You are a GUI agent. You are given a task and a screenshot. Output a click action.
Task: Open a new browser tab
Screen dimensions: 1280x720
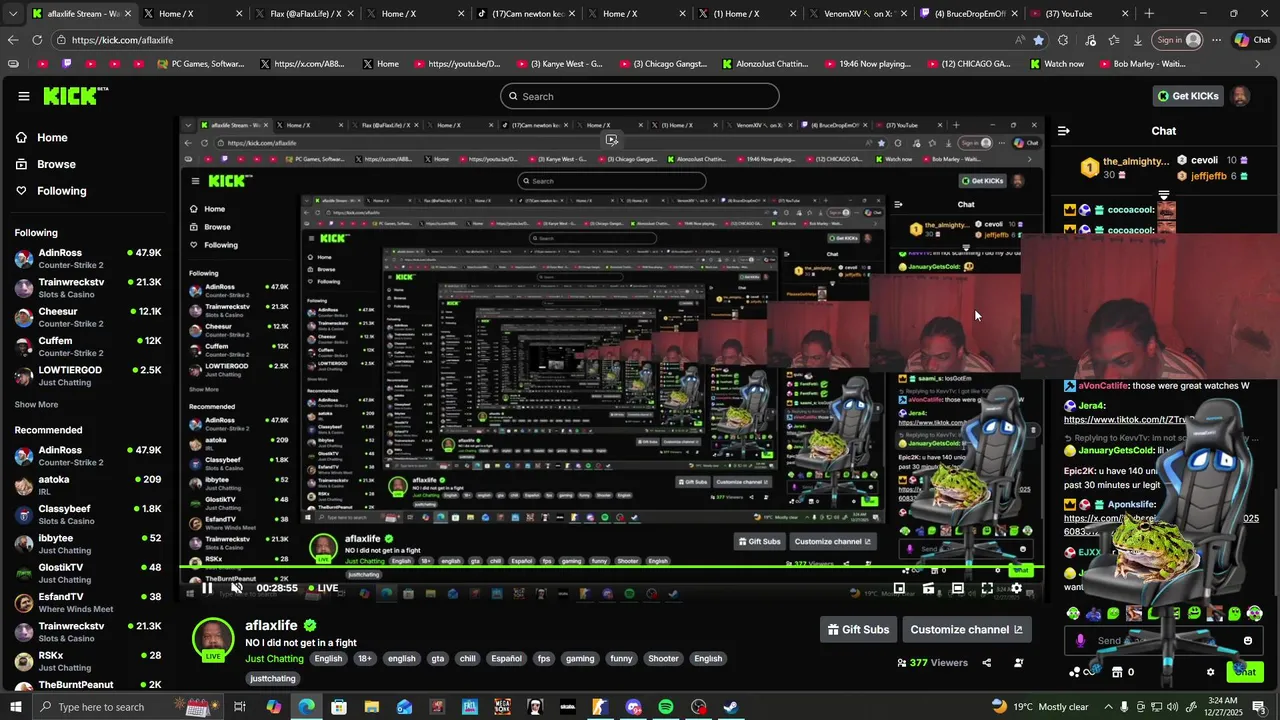(x=1149, y=14)
